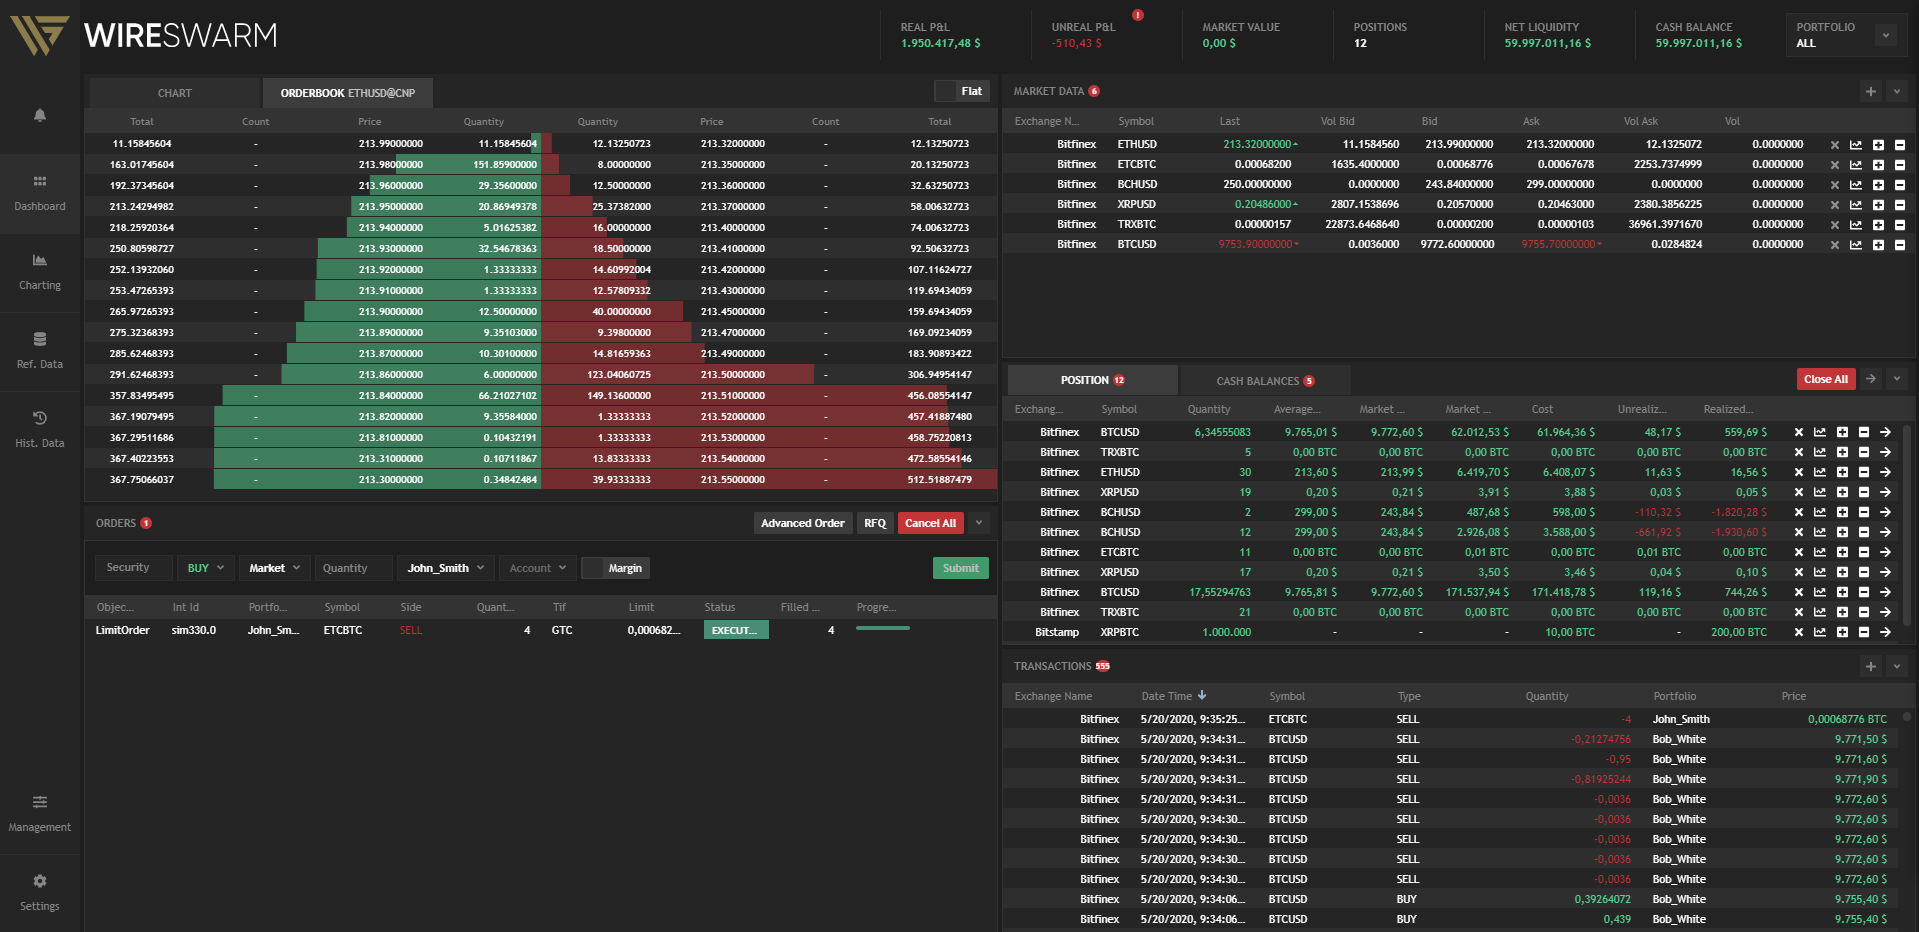The image size is (1919, 932).
Task: Click the EXECUT... status badge of the ETCBTC order
Action: (736, 630)
